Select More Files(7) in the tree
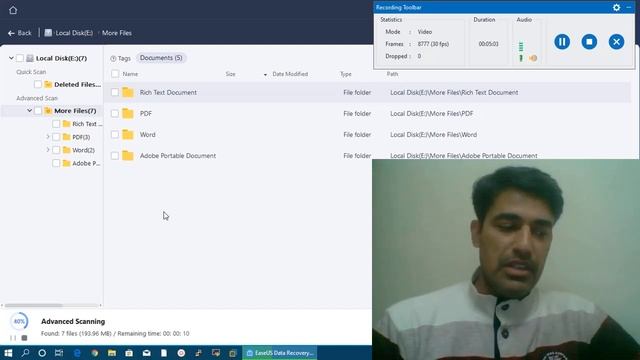This screenshot has width=640, height=360. [75, 111]
